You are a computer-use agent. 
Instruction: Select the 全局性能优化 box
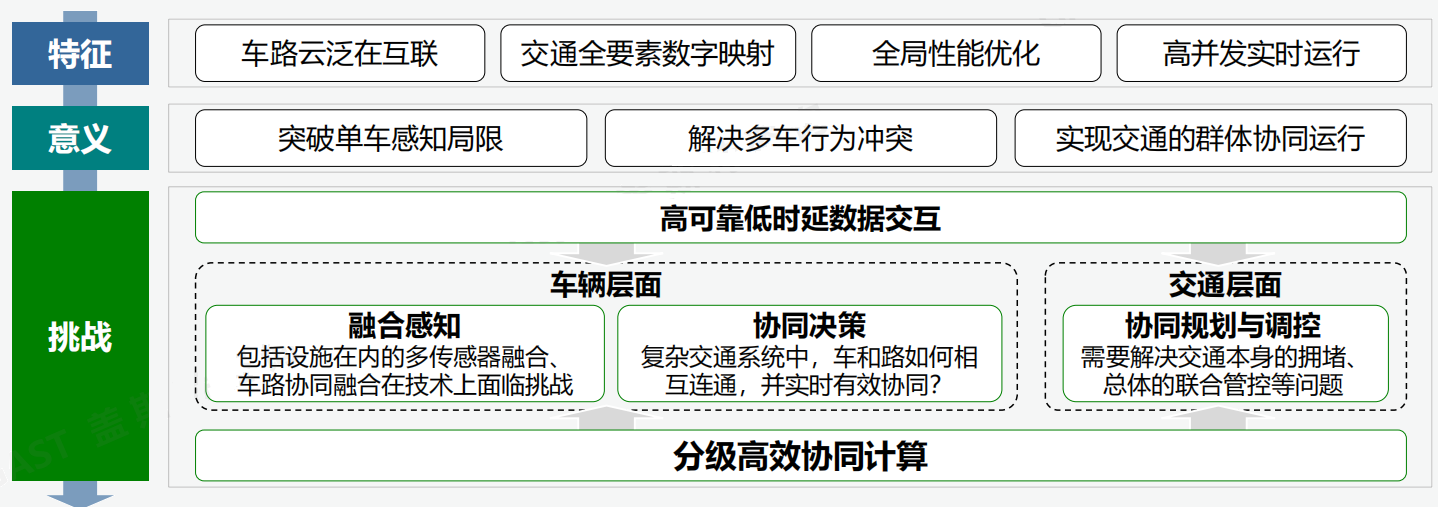tap(956, 53)
